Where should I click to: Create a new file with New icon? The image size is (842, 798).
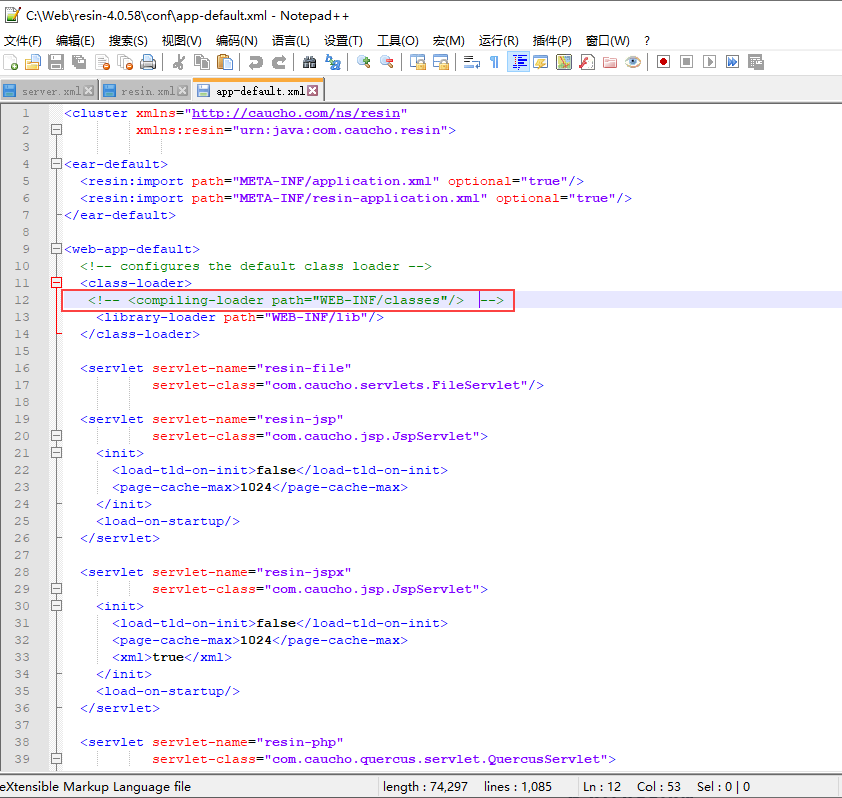[x=11, y=62]
